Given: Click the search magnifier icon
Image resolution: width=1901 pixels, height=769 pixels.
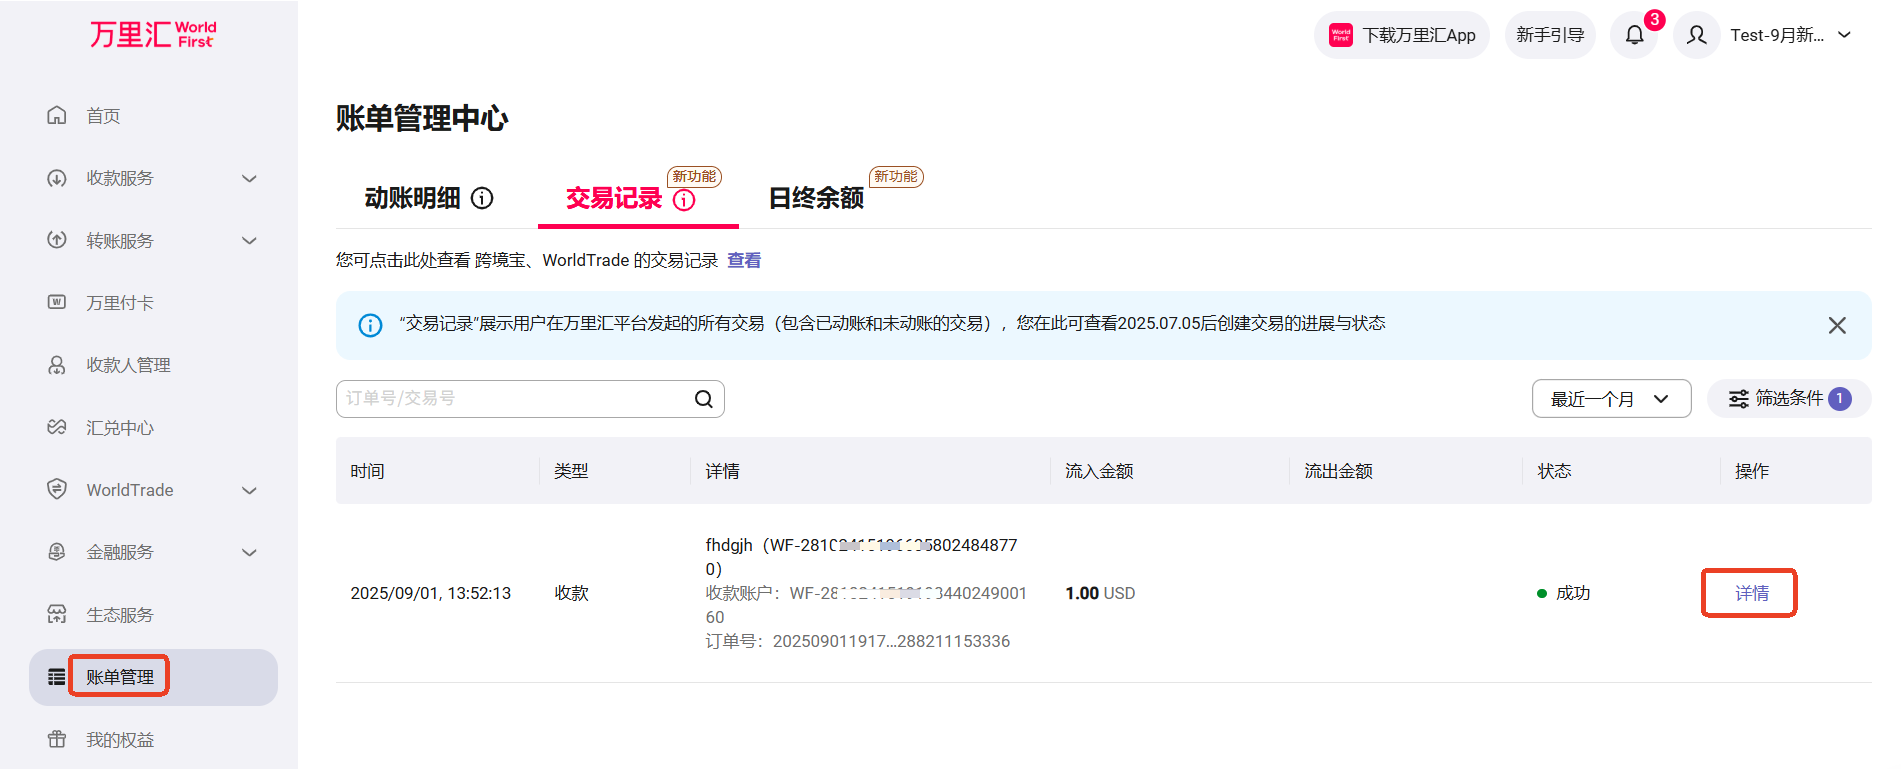Looking at the screenshot, I should pos(704,399).
